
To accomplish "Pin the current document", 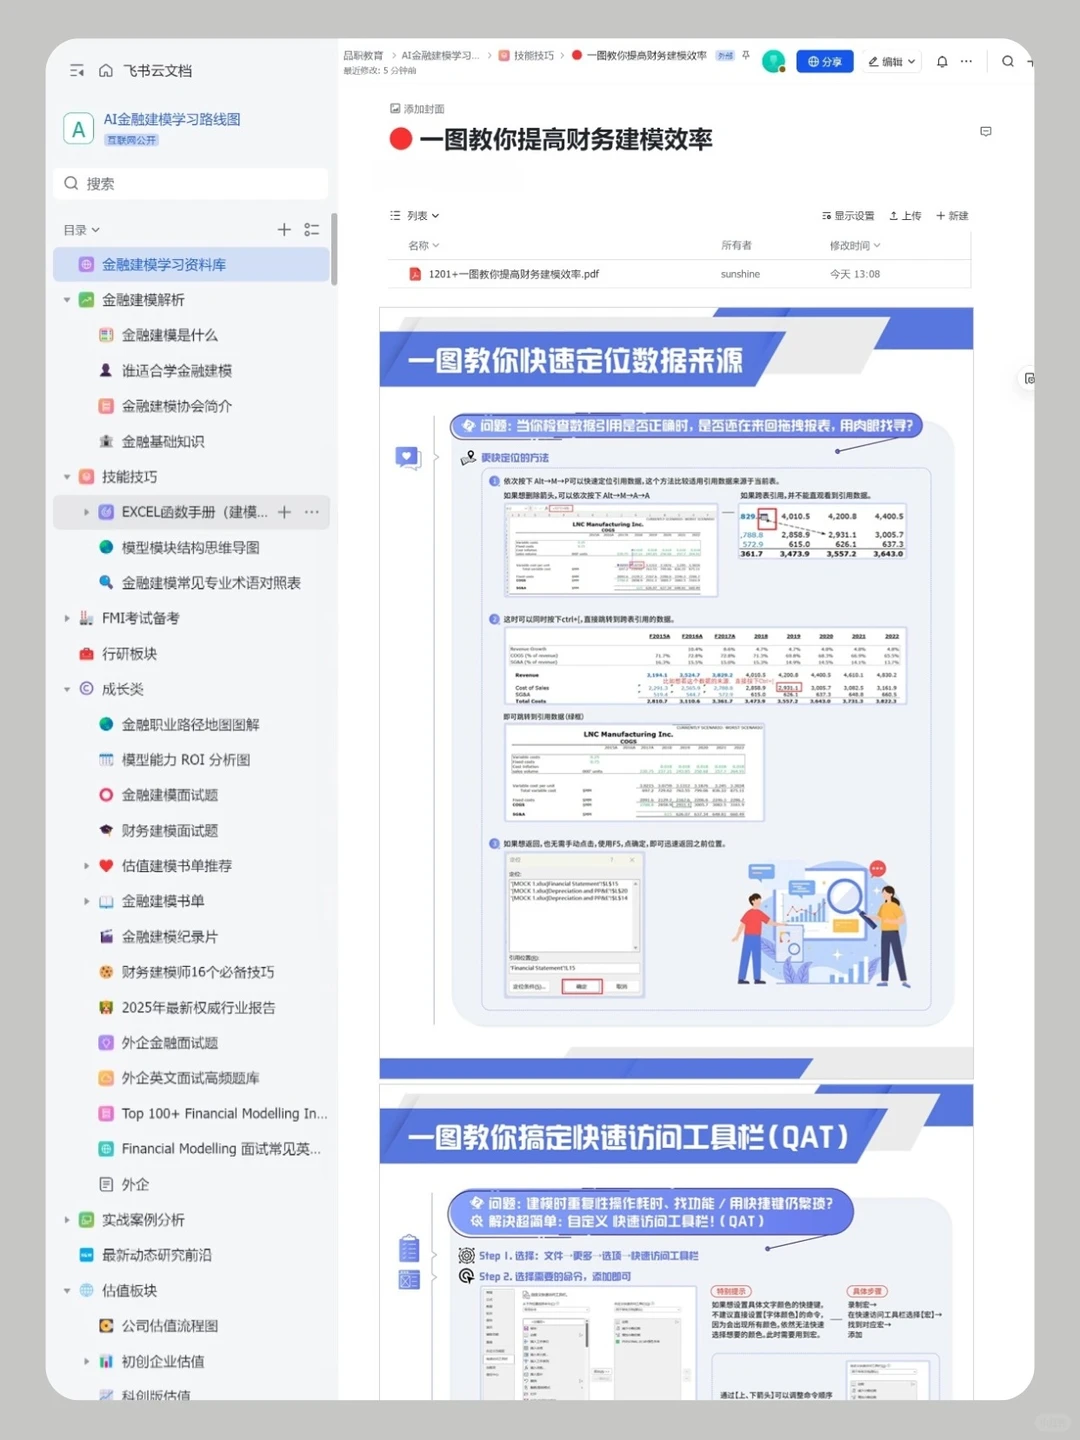I will pos(744,56).
